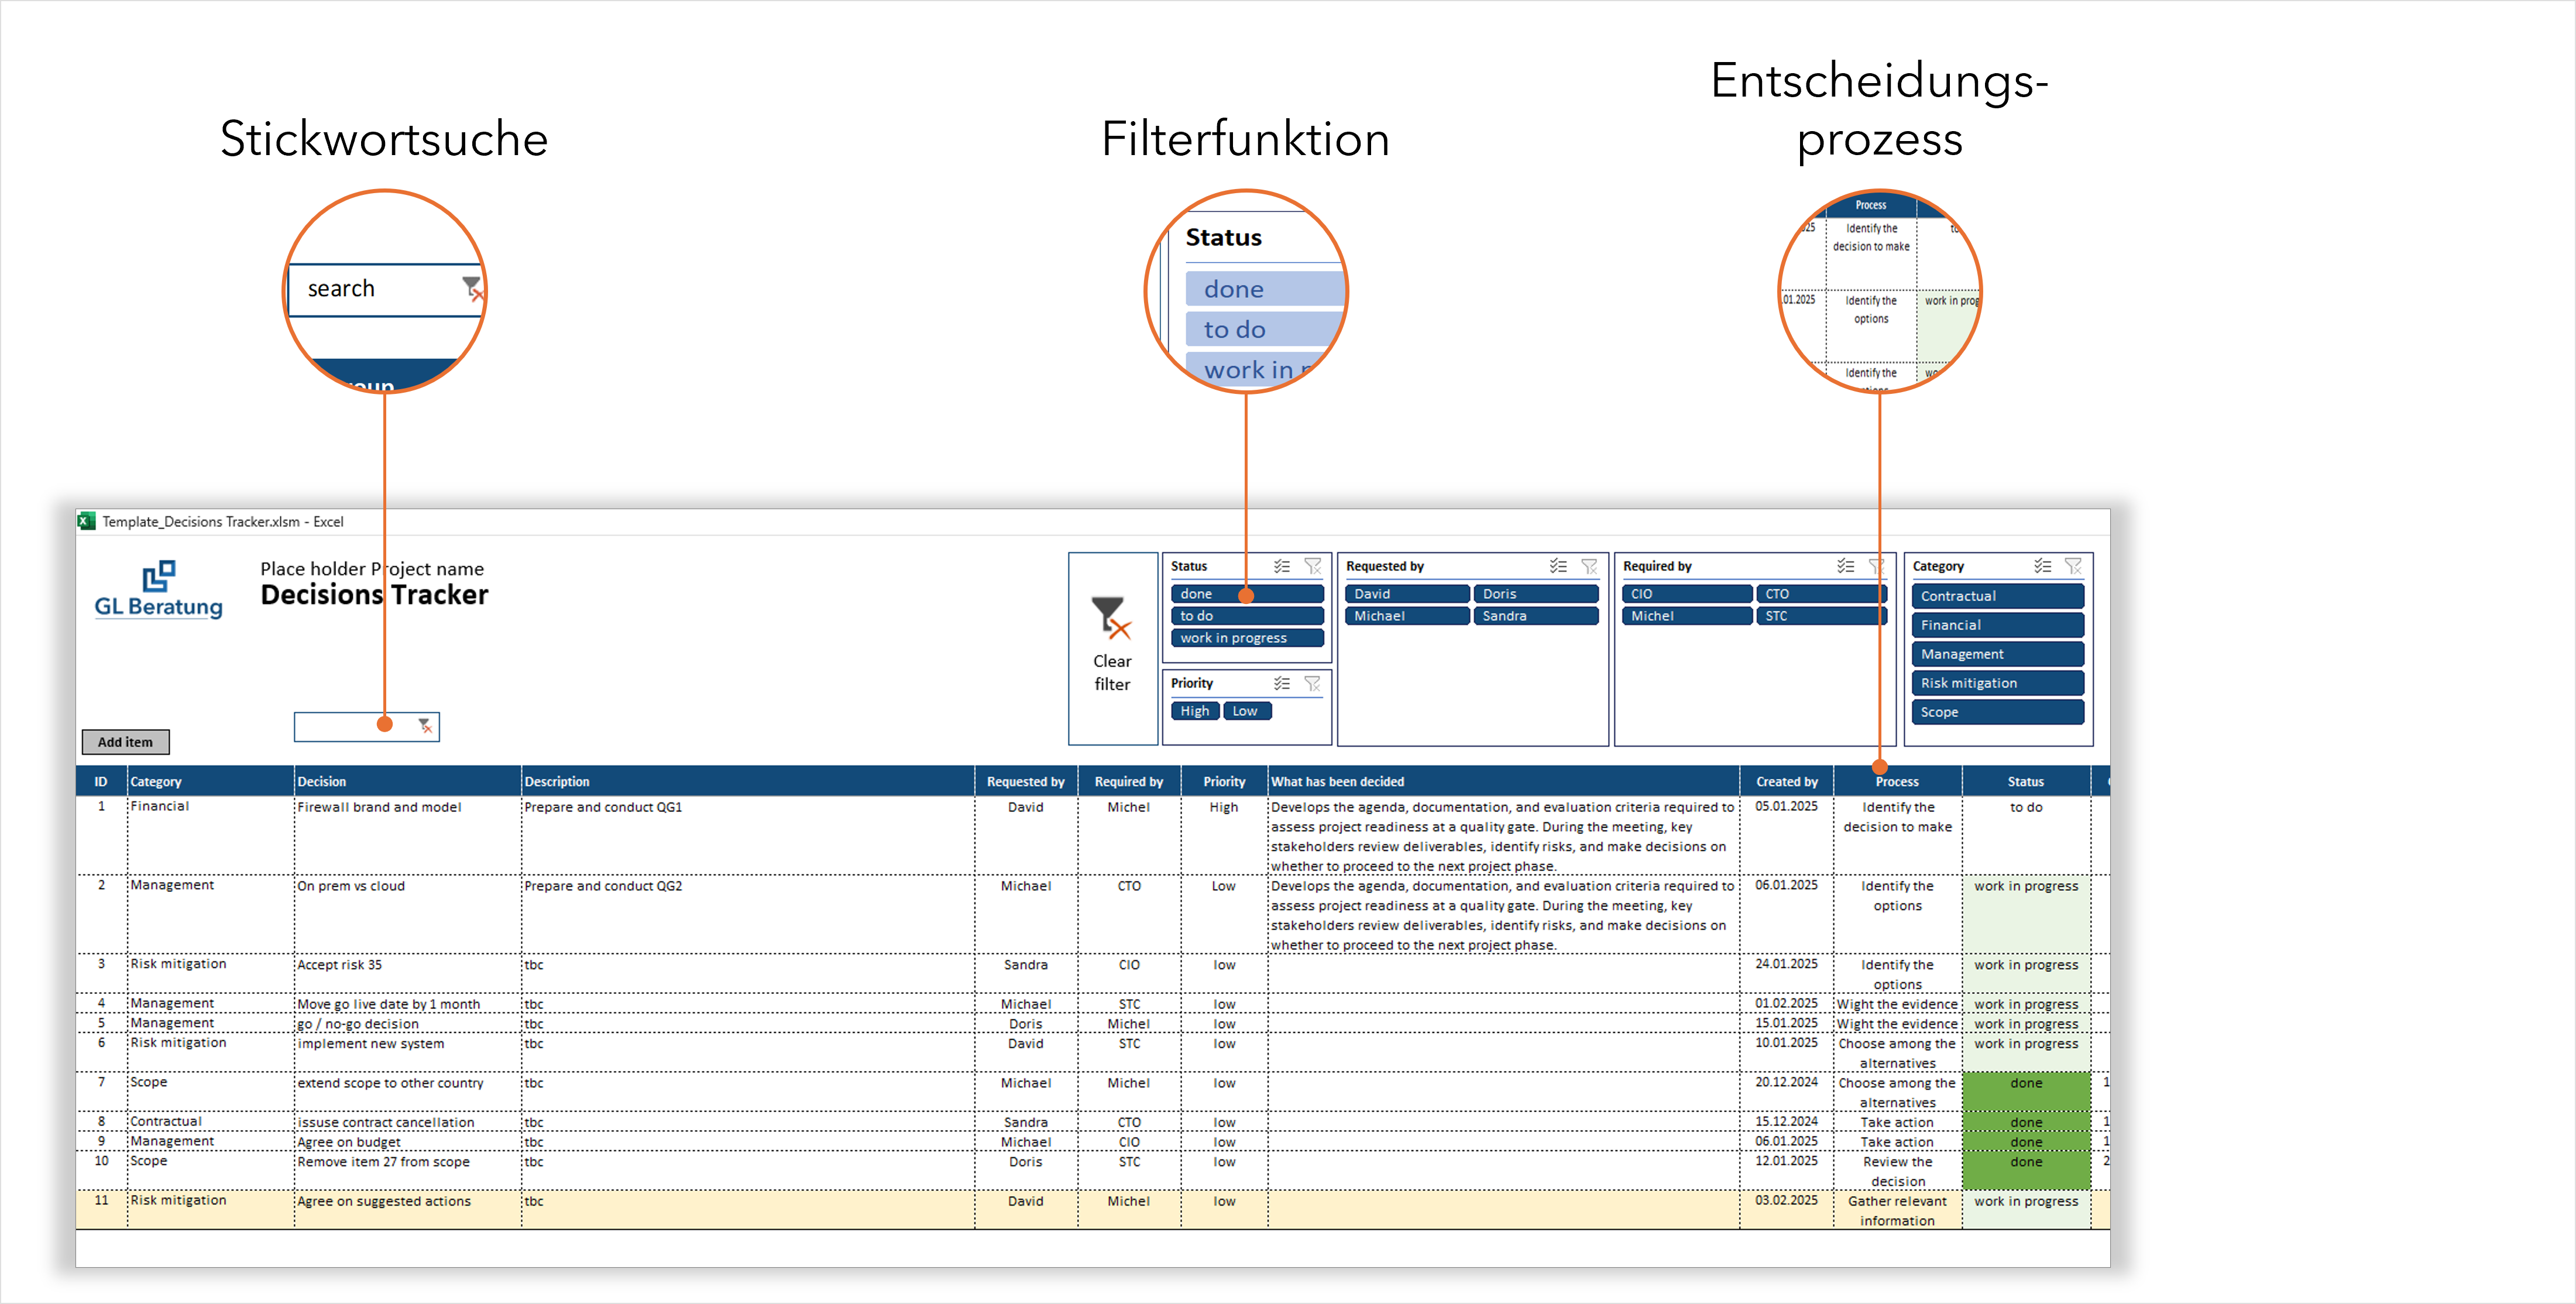Click the clear-search funnel icon in search box
Image resolution: width=2576 pixels, height=1304 pixels.
(x=425, y=725)
